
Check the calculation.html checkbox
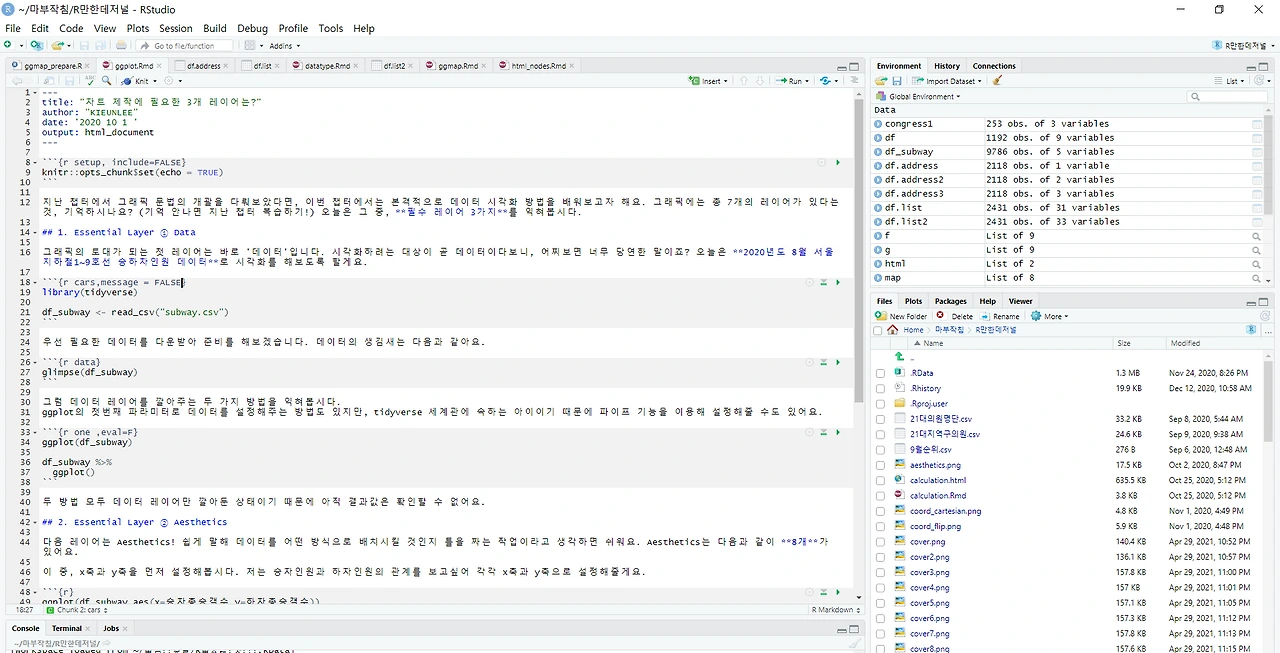[880, 480]
